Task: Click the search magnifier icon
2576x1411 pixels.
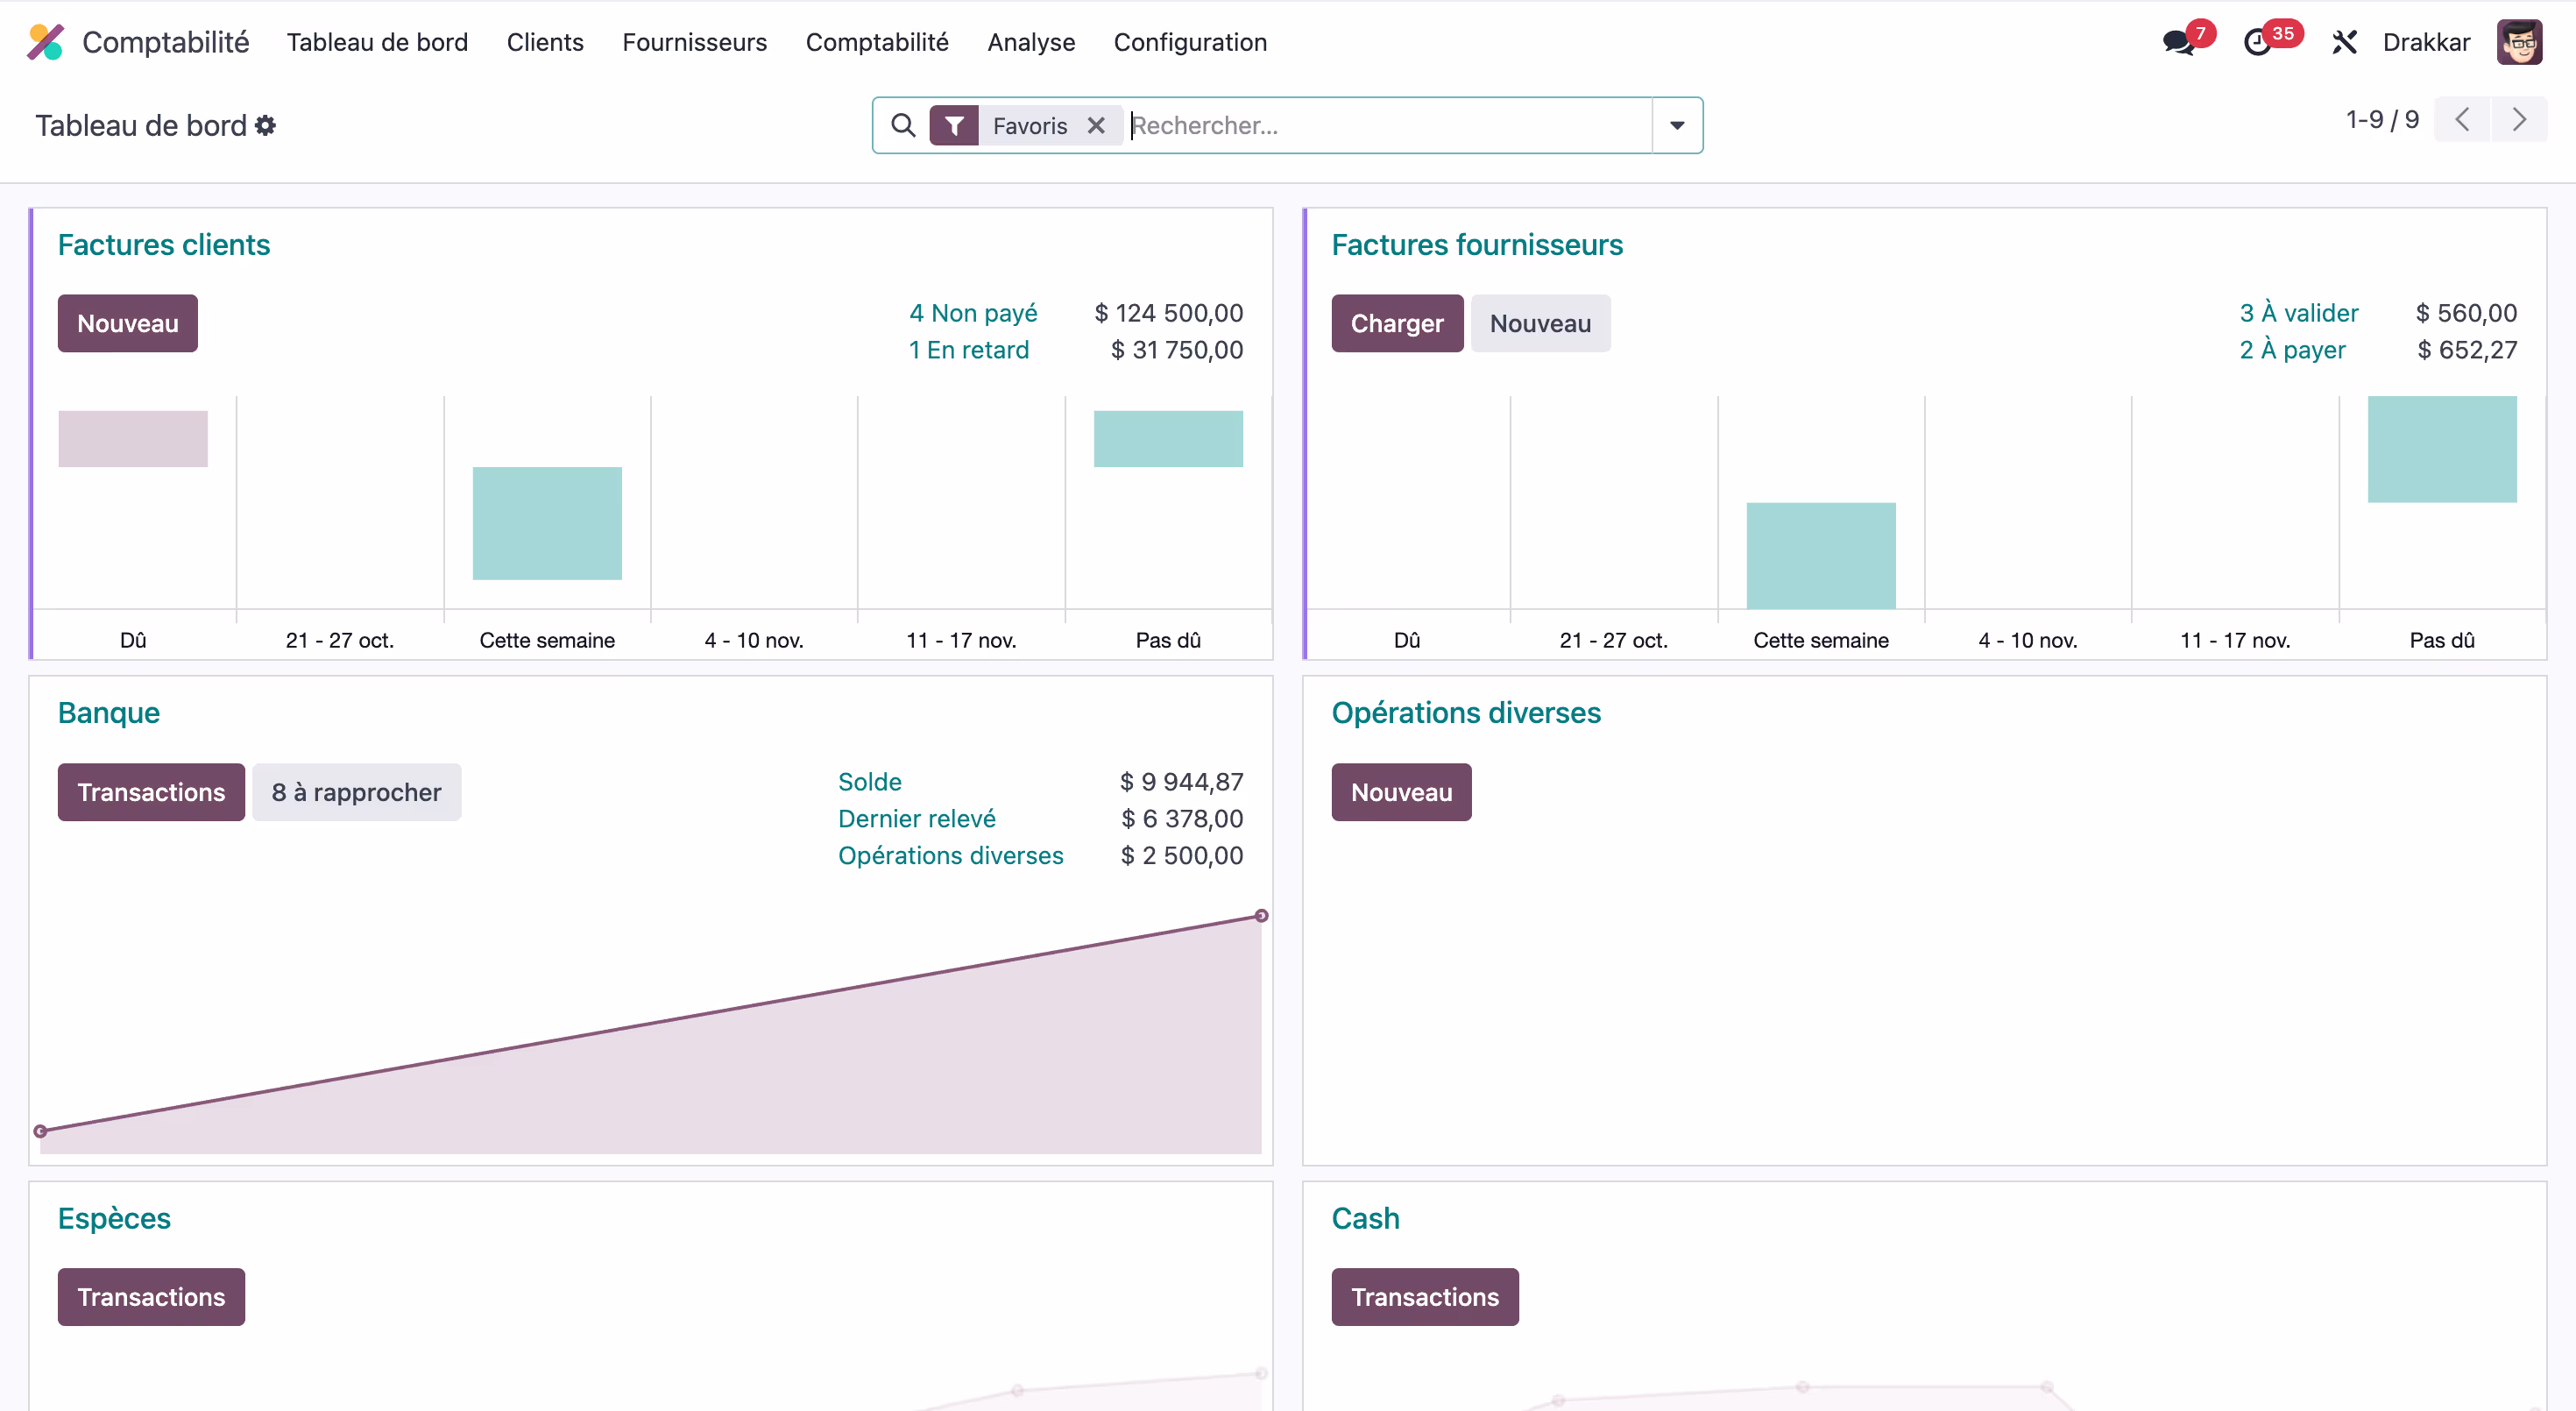Action: tap(903, 125)
